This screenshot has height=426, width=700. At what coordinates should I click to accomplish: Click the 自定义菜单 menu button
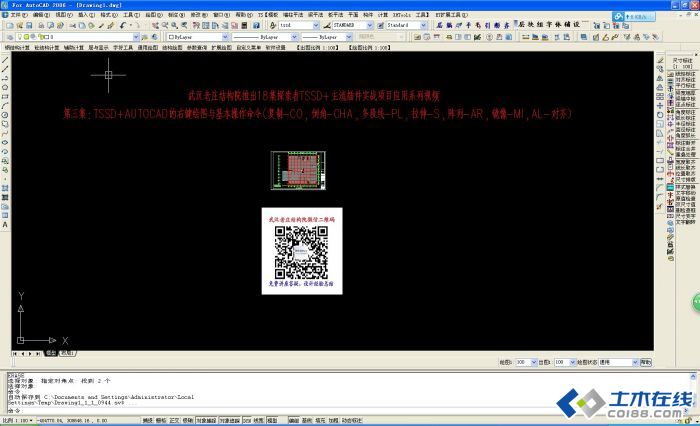pos(249,47)
